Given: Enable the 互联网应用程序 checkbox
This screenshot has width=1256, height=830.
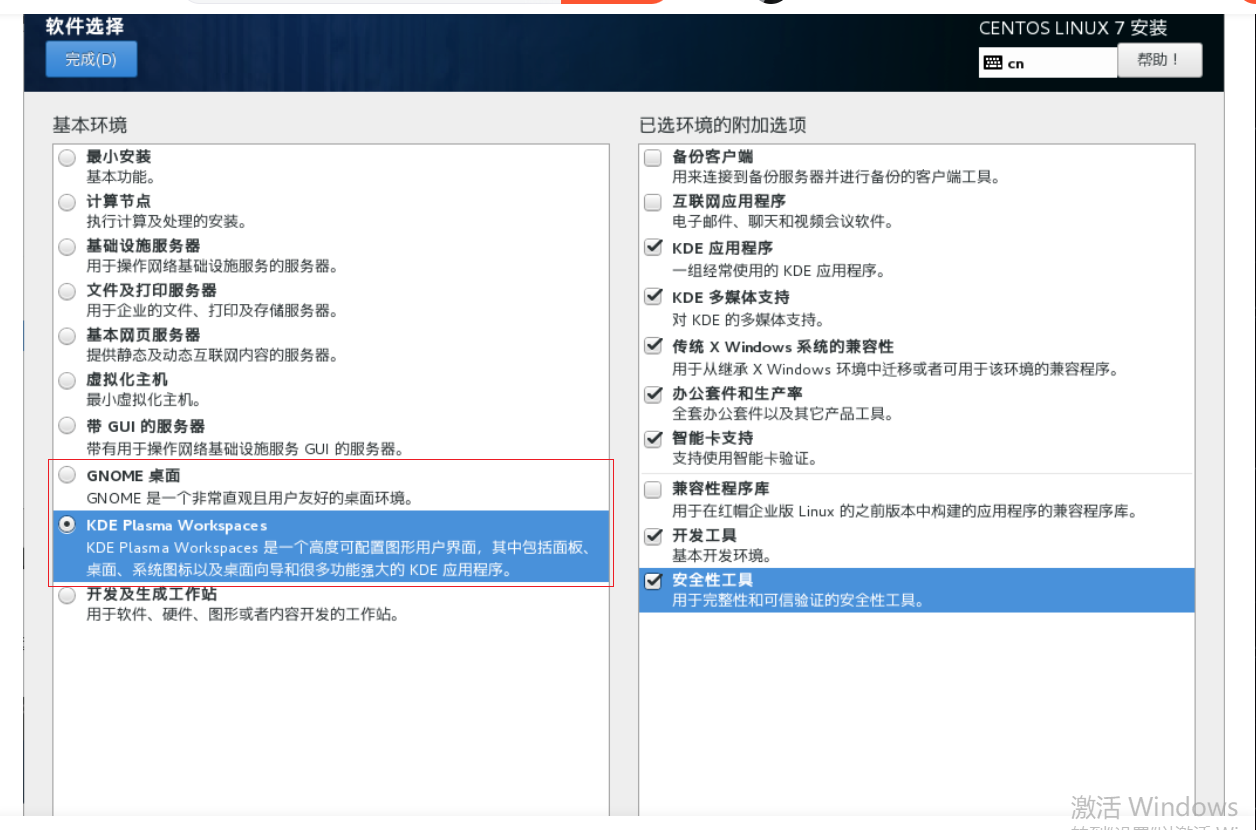Looking at the screenshot, I should click(653, 202).
